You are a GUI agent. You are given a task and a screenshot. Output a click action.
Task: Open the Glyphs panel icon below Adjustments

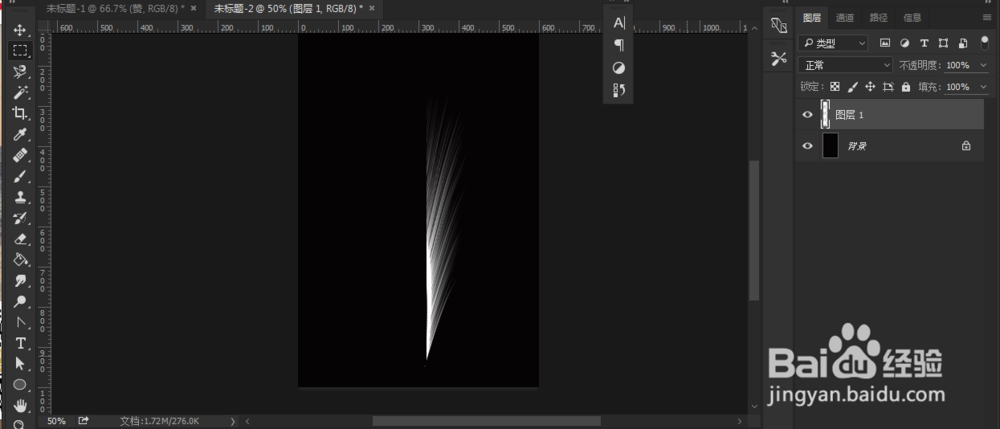619,91
